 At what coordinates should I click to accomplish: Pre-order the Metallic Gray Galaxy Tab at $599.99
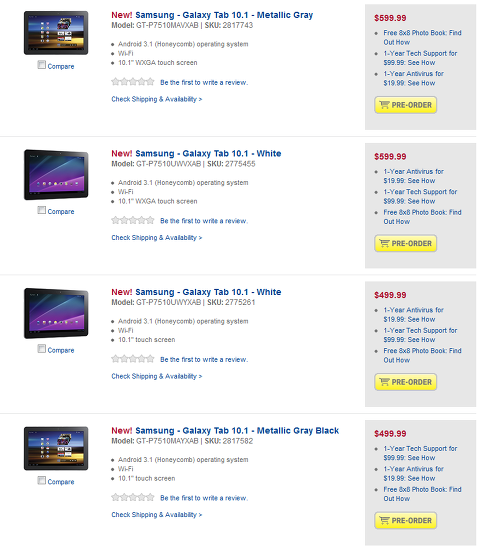[405, 105]
